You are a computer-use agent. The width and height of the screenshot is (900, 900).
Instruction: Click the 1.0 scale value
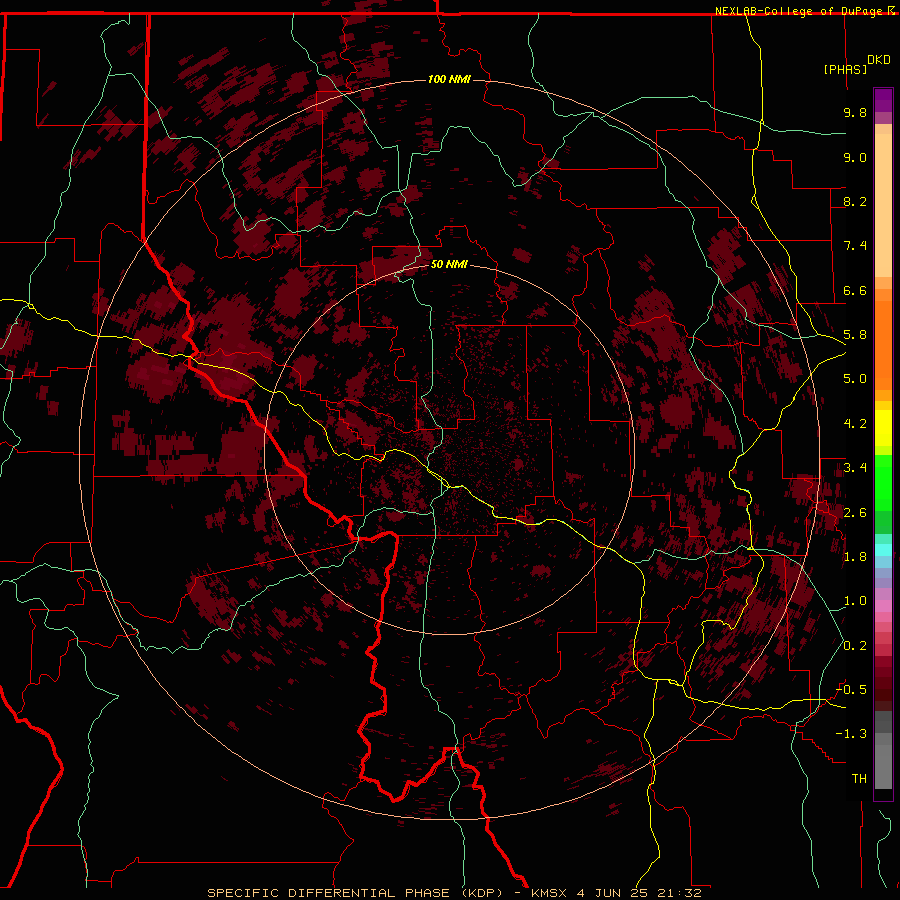click(x=855, y=601)
